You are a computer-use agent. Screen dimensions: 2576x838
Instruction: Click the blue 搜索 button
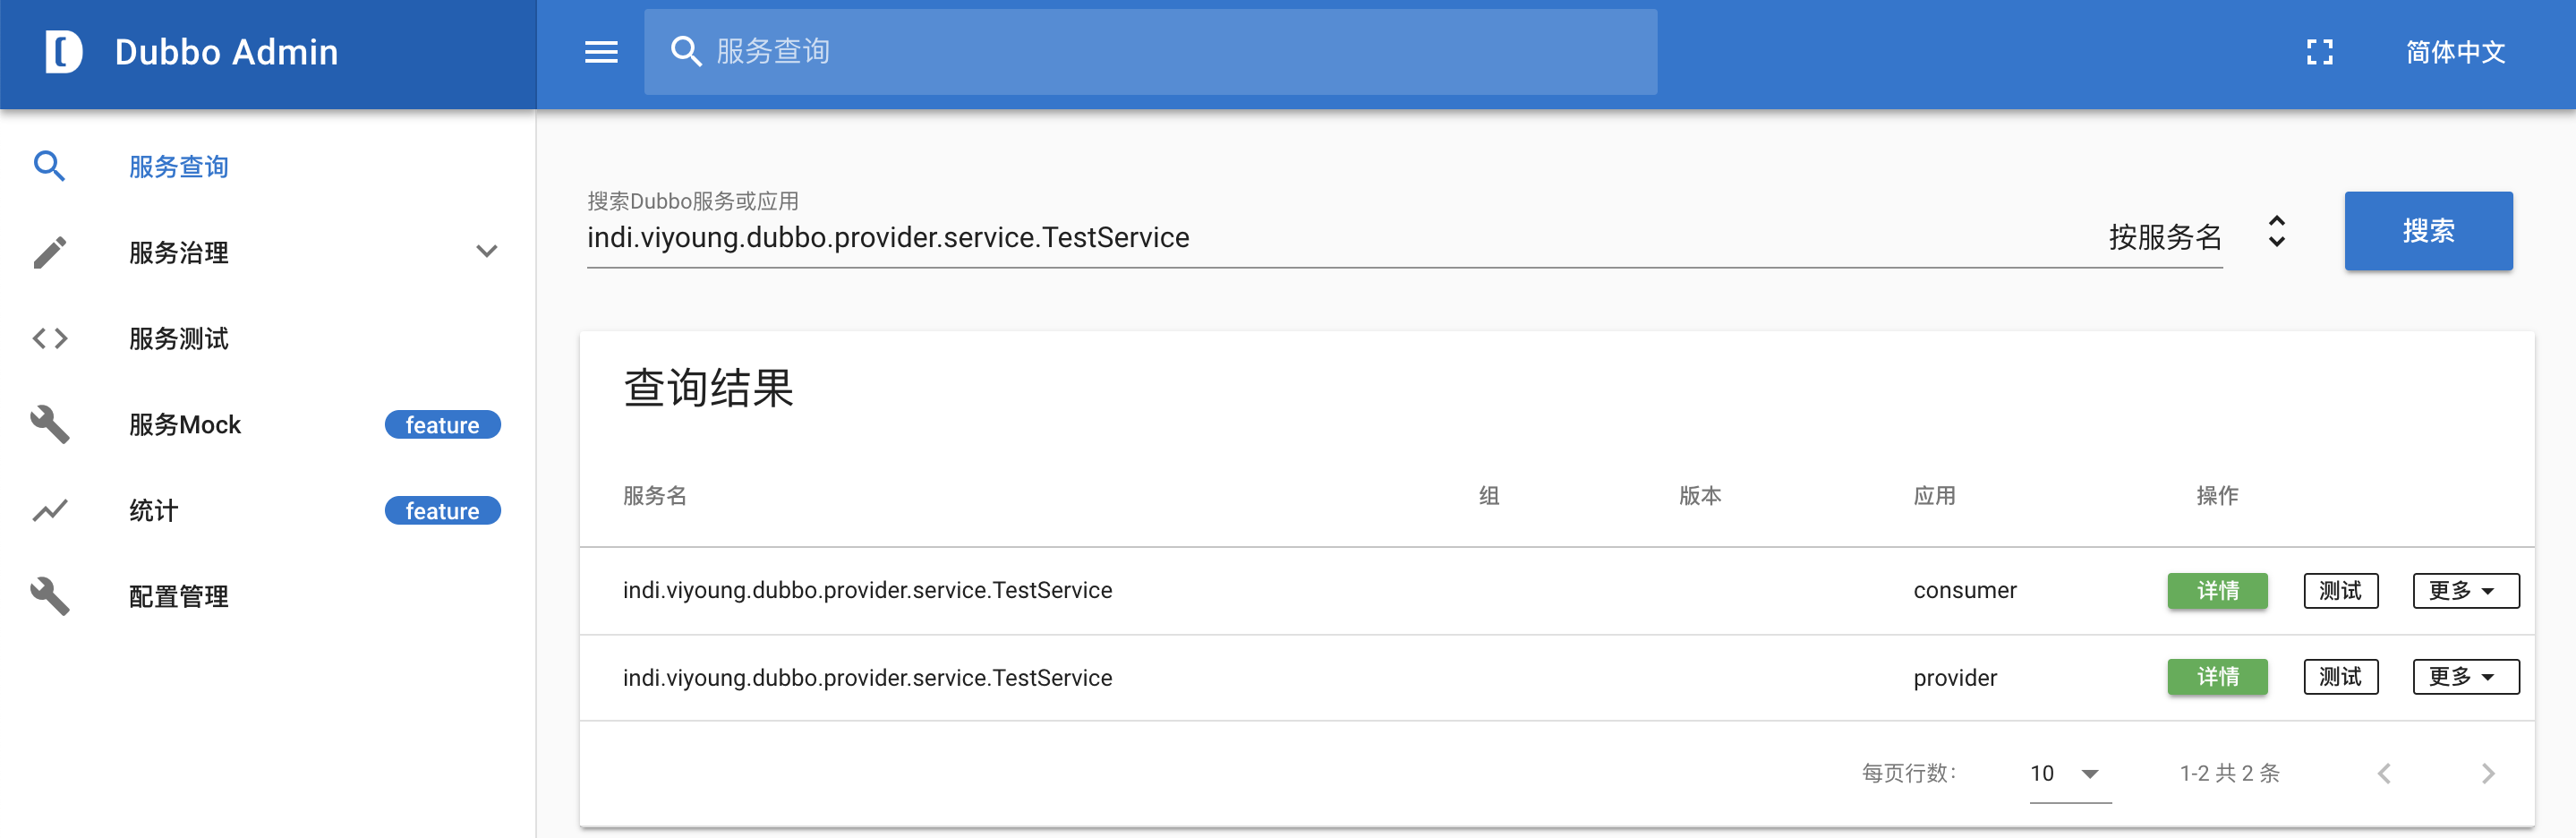(x=2427, y=231)
